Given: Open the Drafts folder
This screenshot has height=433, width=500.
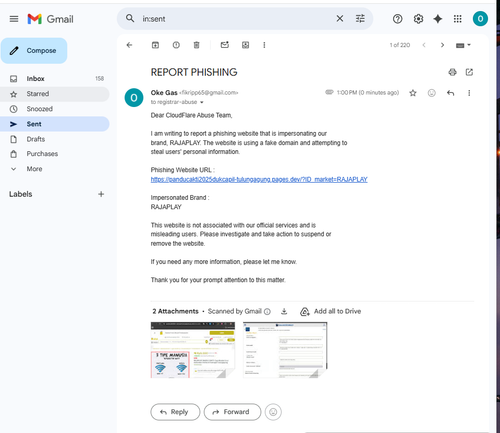Looking at the screenshot, I should (x=55, y=139).
